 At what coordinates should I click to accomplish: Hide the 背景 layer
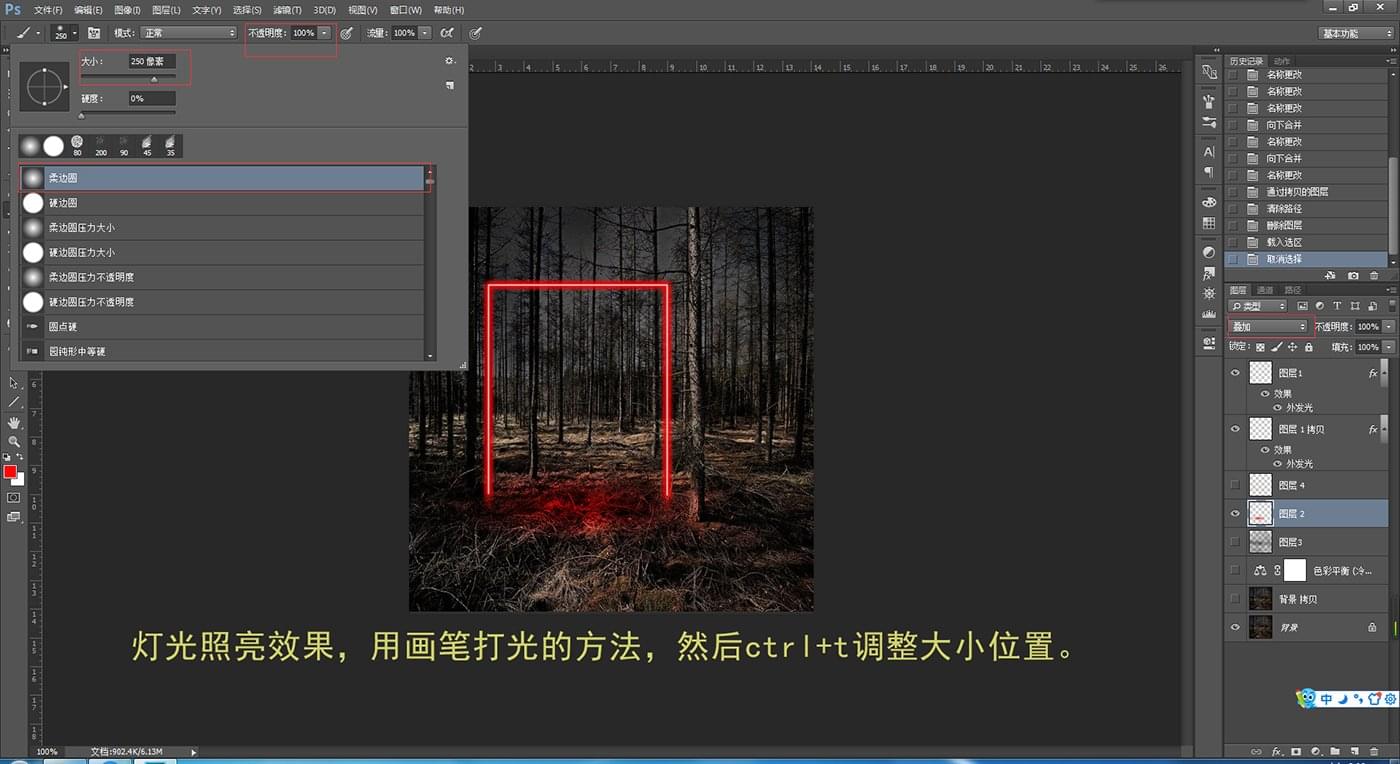coord(1235,627)
